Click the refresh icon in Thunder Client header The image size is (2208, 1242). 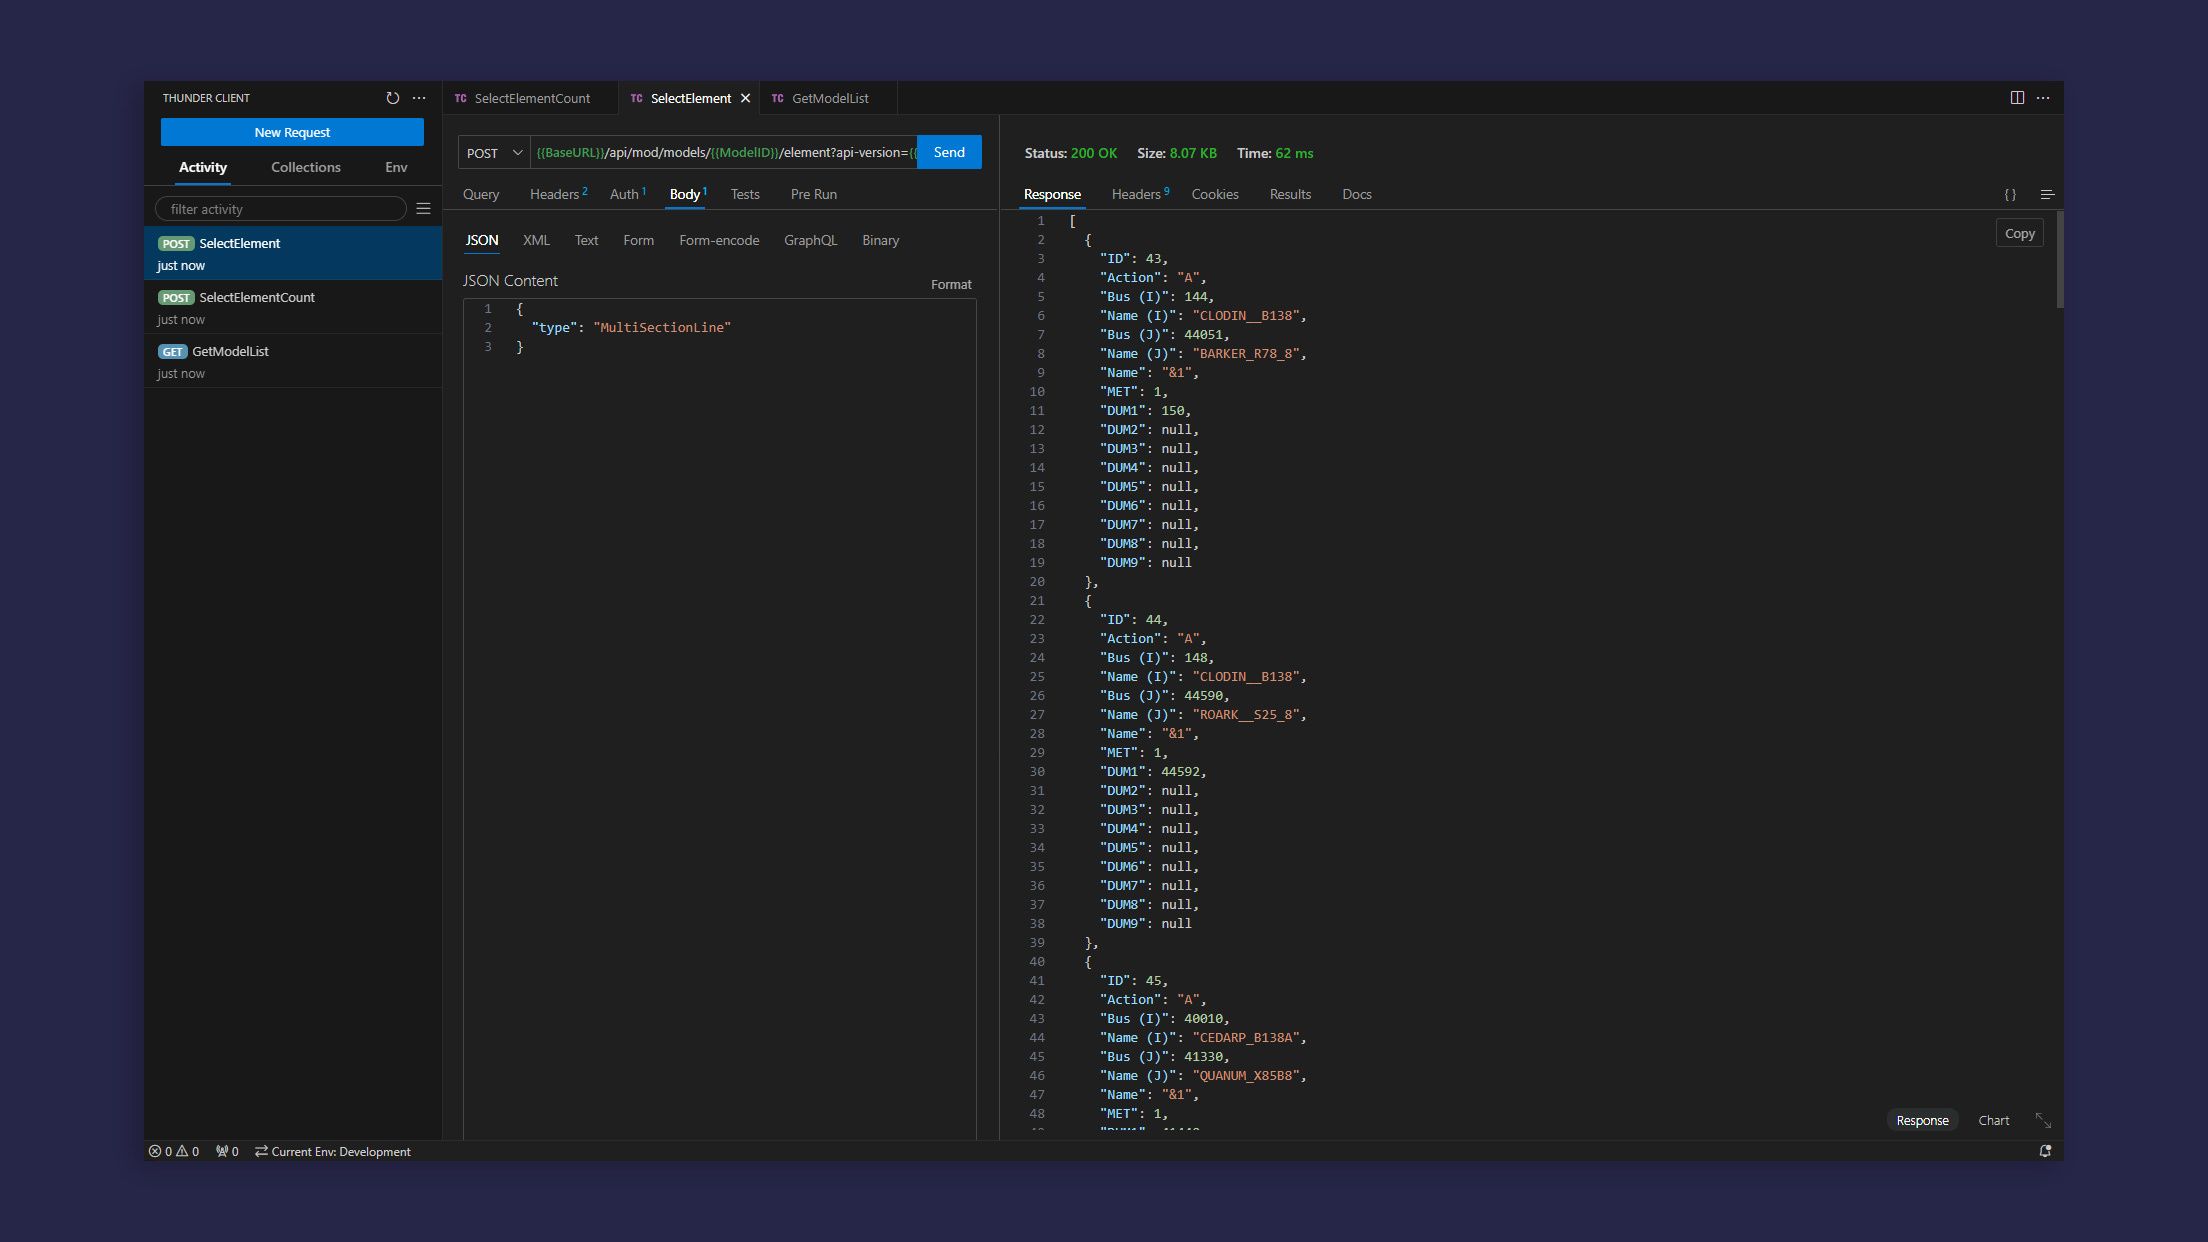[x=392, y=98]
